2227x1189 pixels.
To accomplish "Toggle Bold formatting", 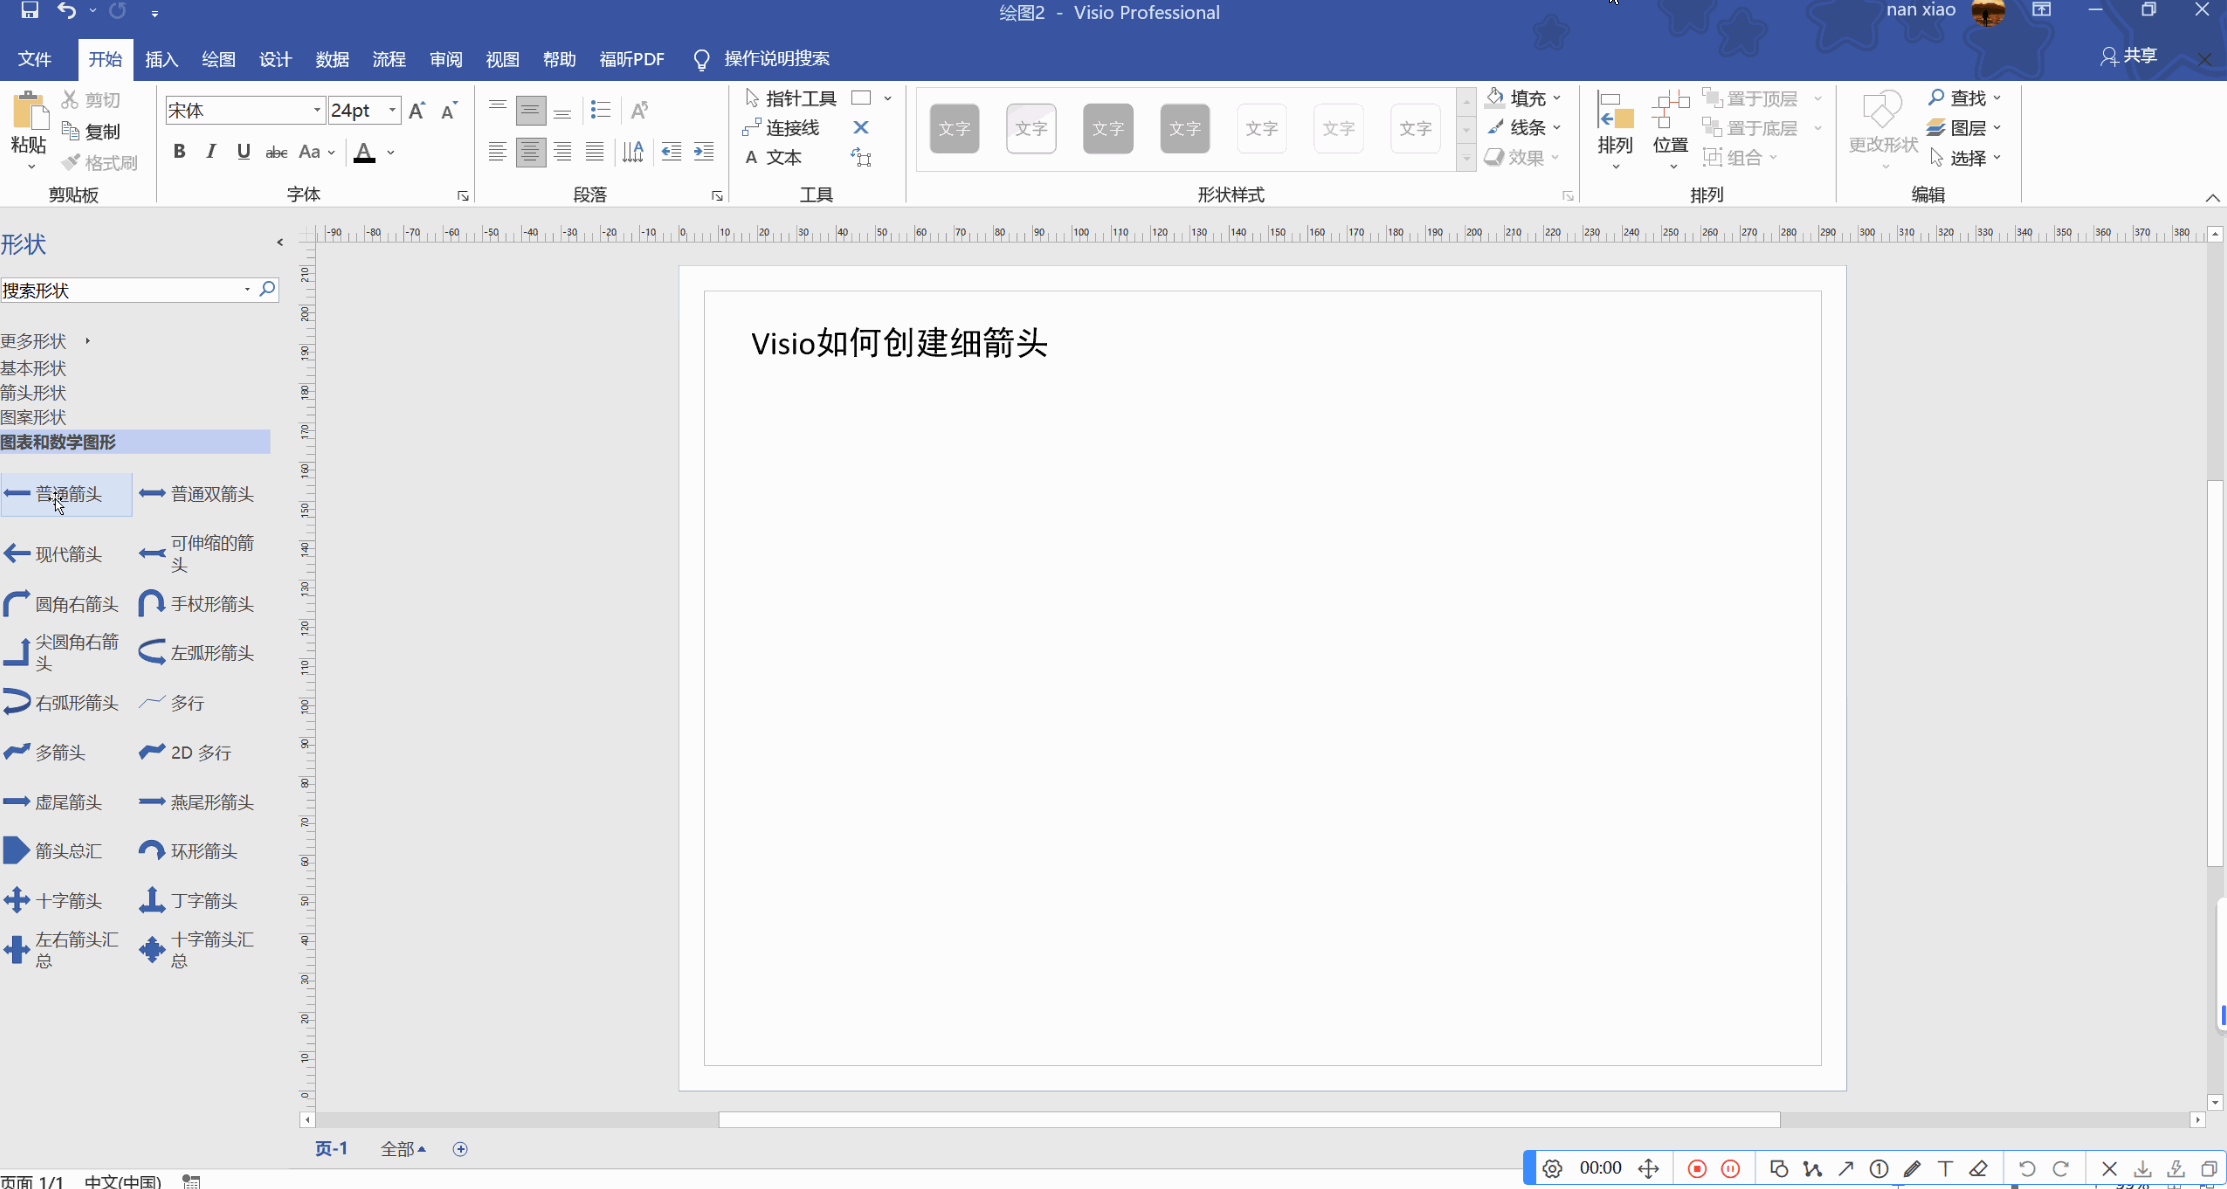I will click(x=179, y=152).
